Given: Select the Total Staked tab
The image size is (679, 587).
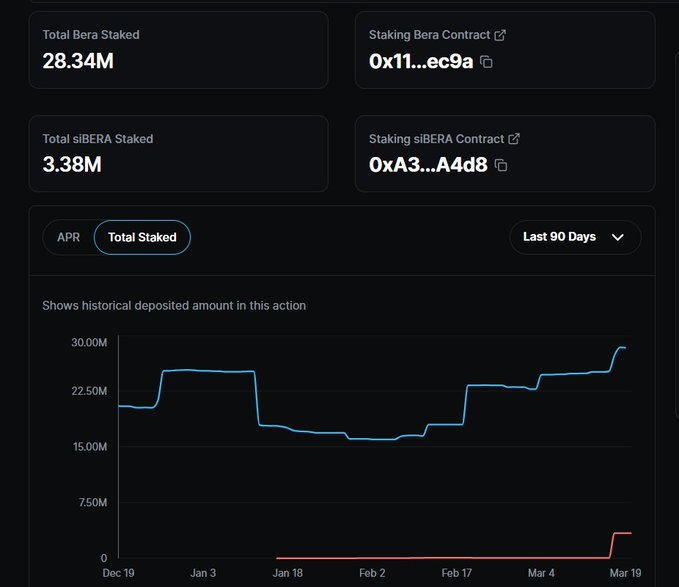Looking at the screenshot, I should coord(142,237).
